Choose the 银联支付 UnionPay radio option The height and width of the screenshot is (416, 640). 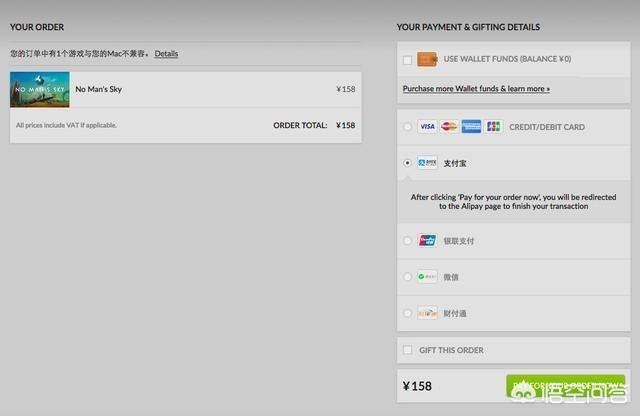[x=407, y=240]
